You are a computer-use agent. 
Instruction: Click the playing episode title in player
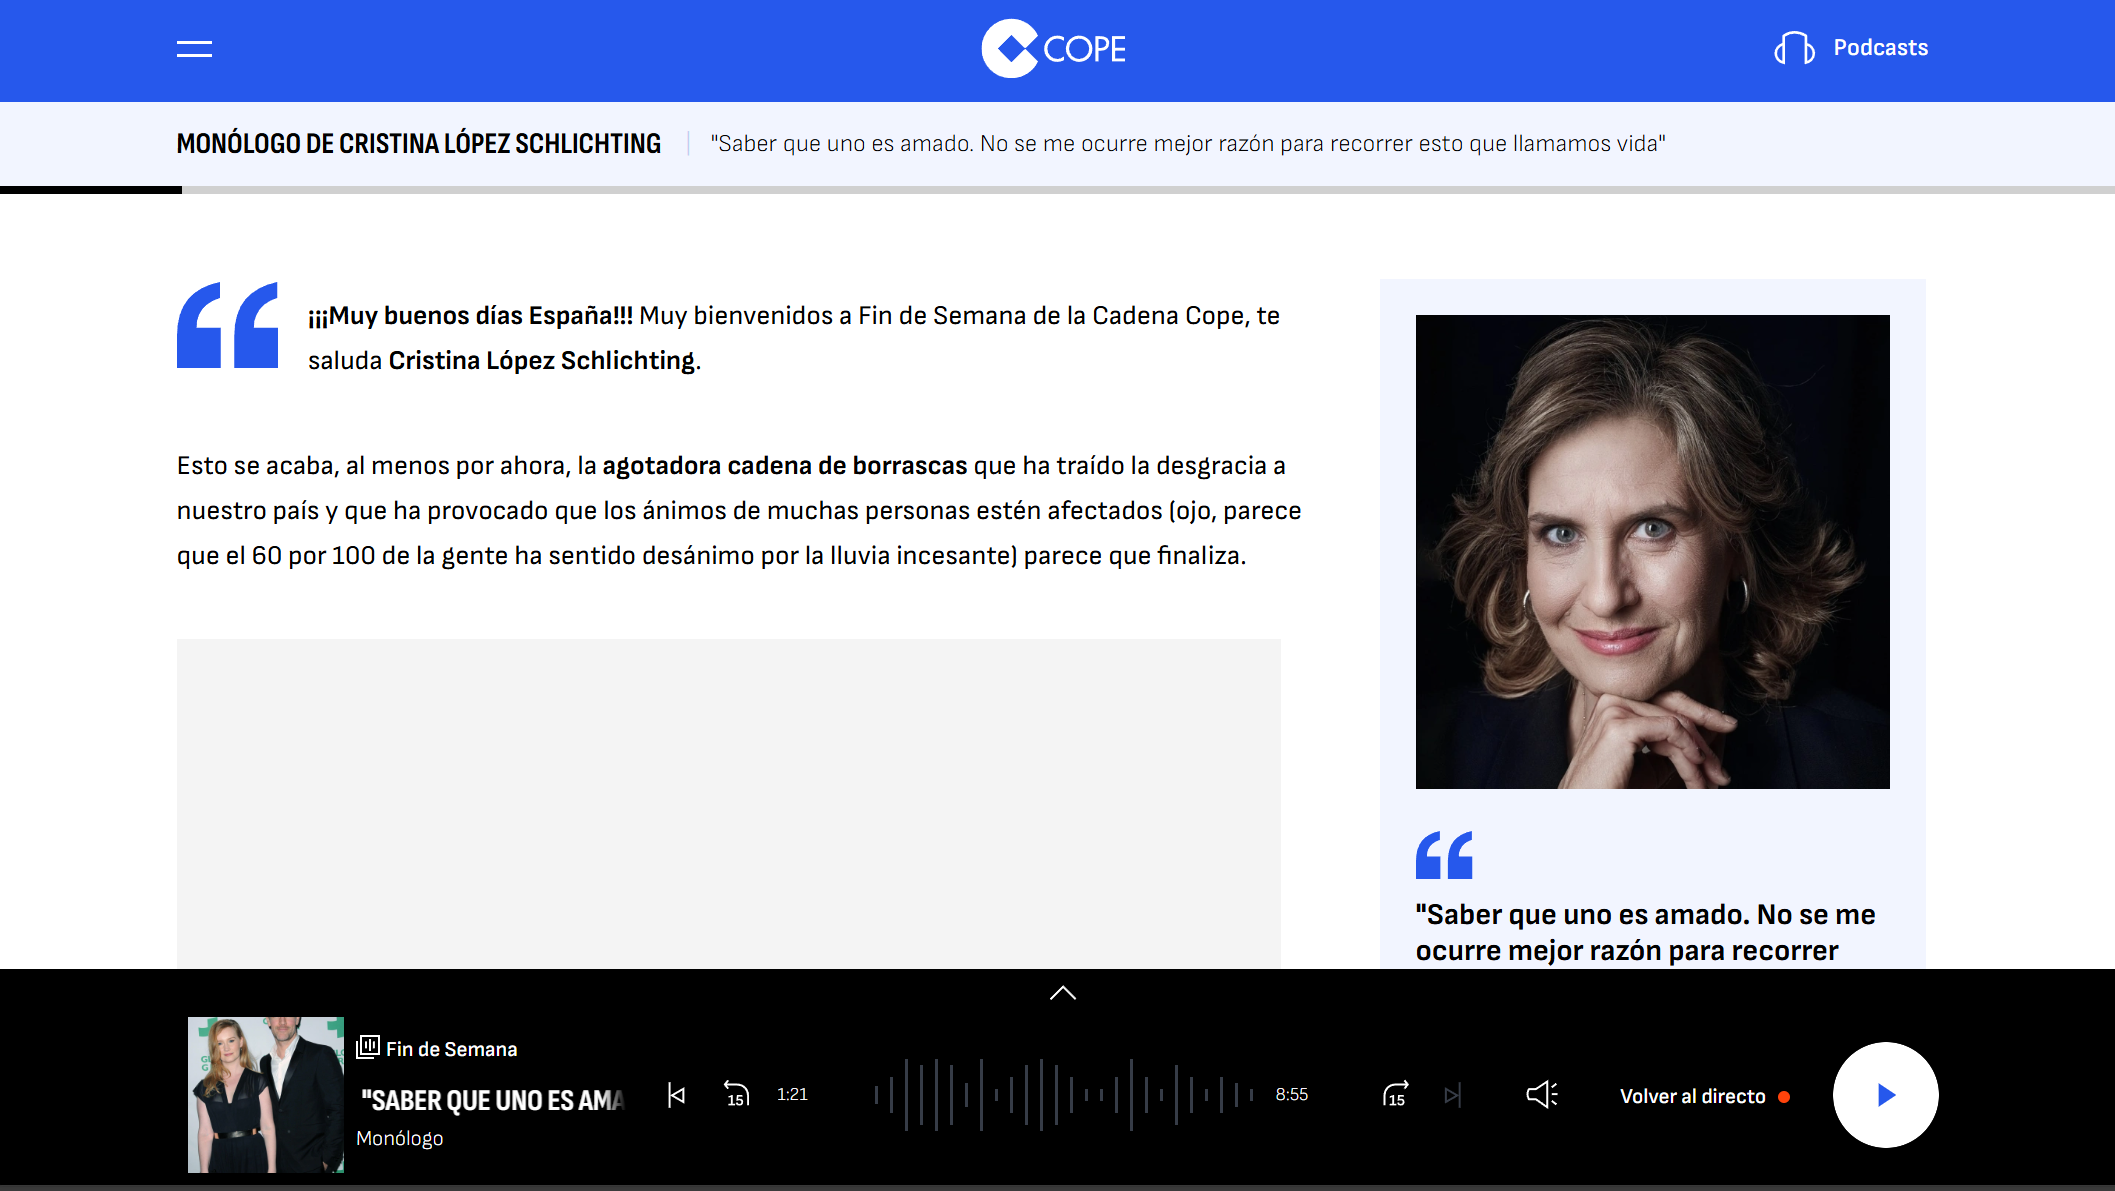[492, 1100]
